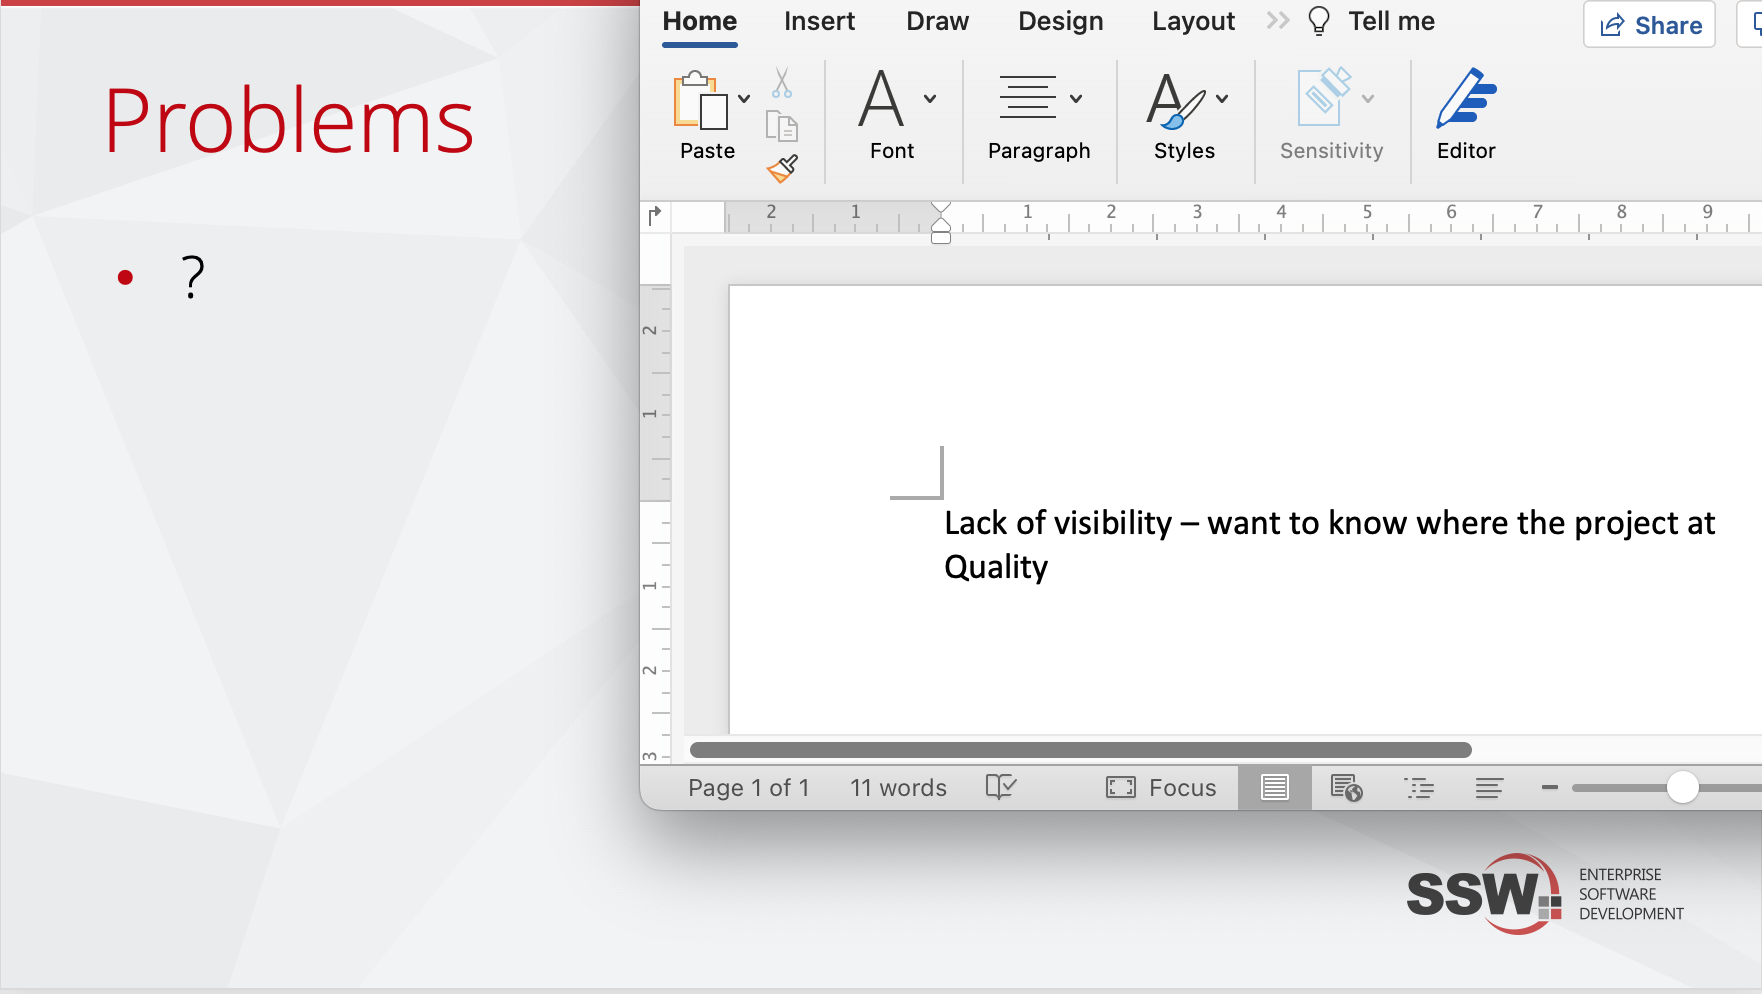Click the zoom slider handle

coord(1682,788)
